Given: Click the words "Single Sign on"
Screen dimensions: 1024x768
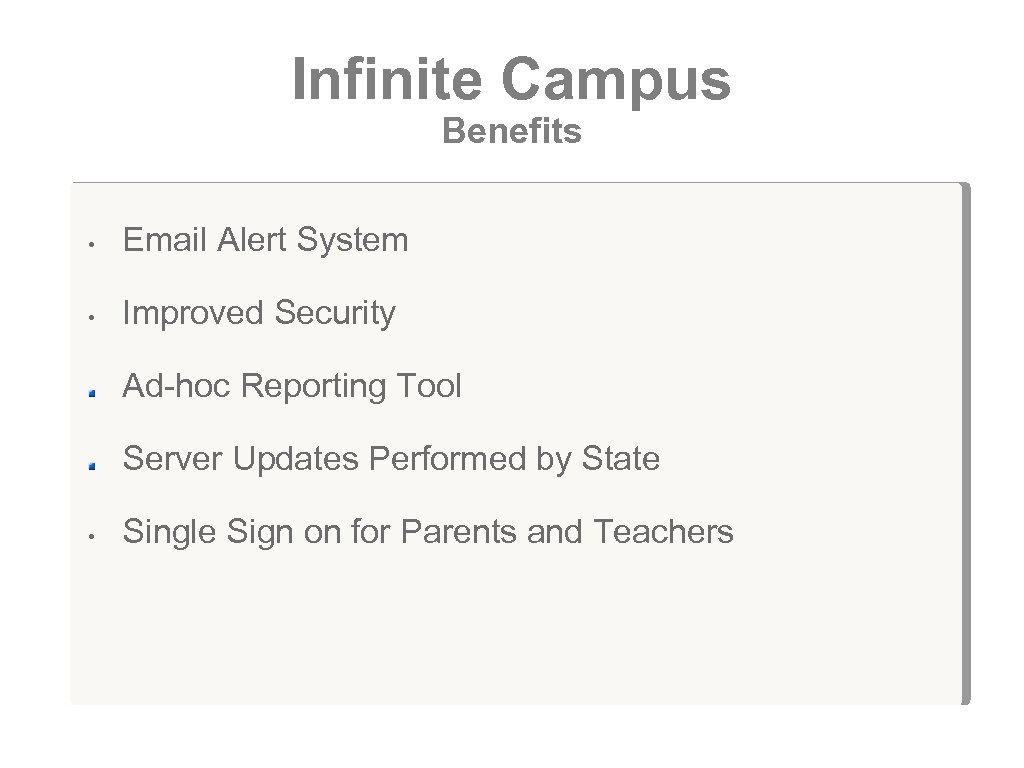Looking at the screenshot, I should [231, 532].
